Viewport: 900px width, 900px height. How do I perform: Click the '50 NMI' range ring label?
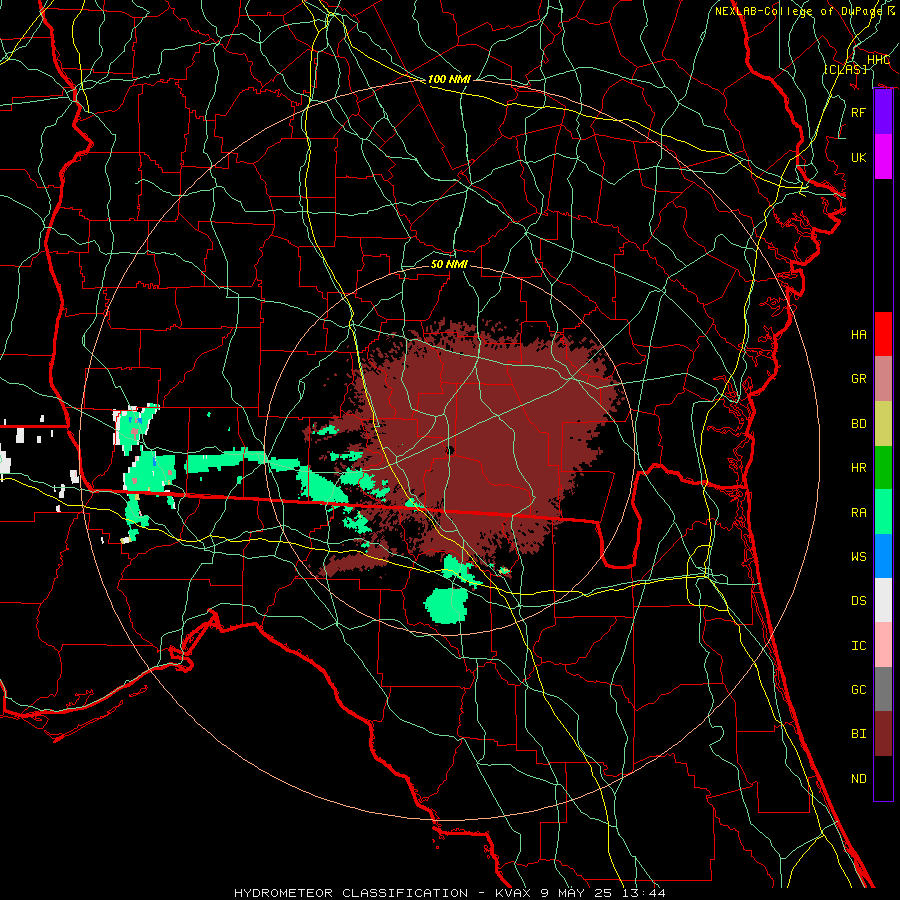click(449, 264)
